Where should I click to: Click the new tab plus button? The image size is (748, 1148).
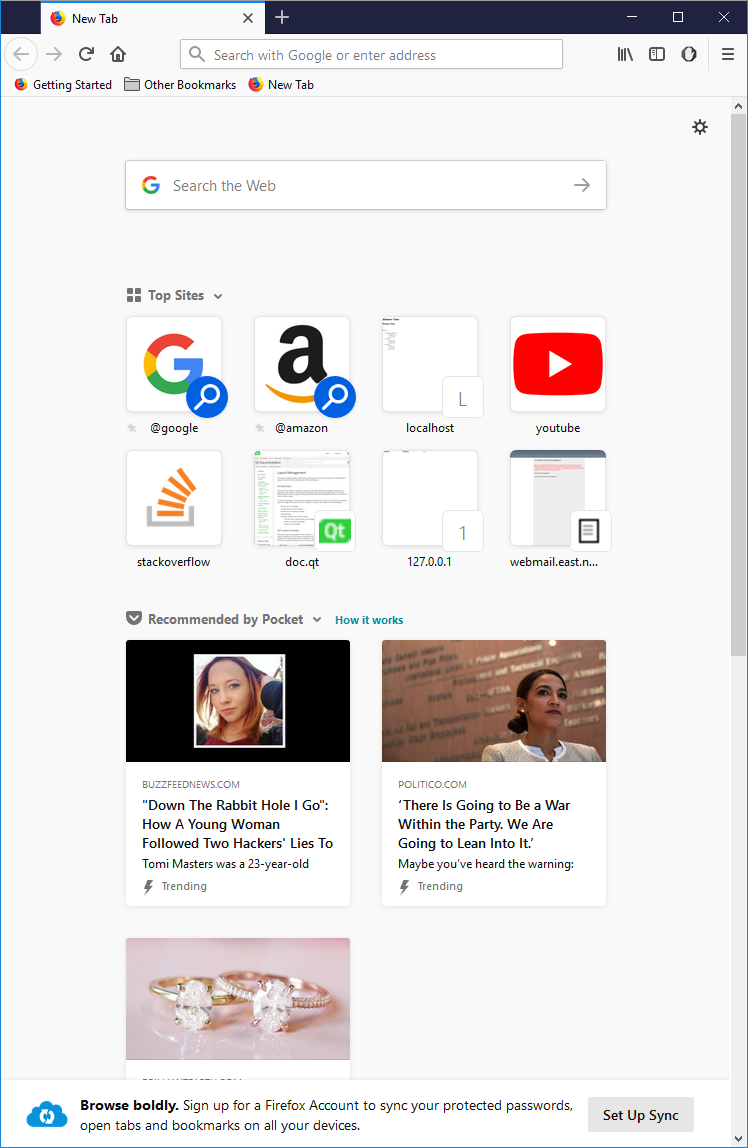click(x=282, y=17)
